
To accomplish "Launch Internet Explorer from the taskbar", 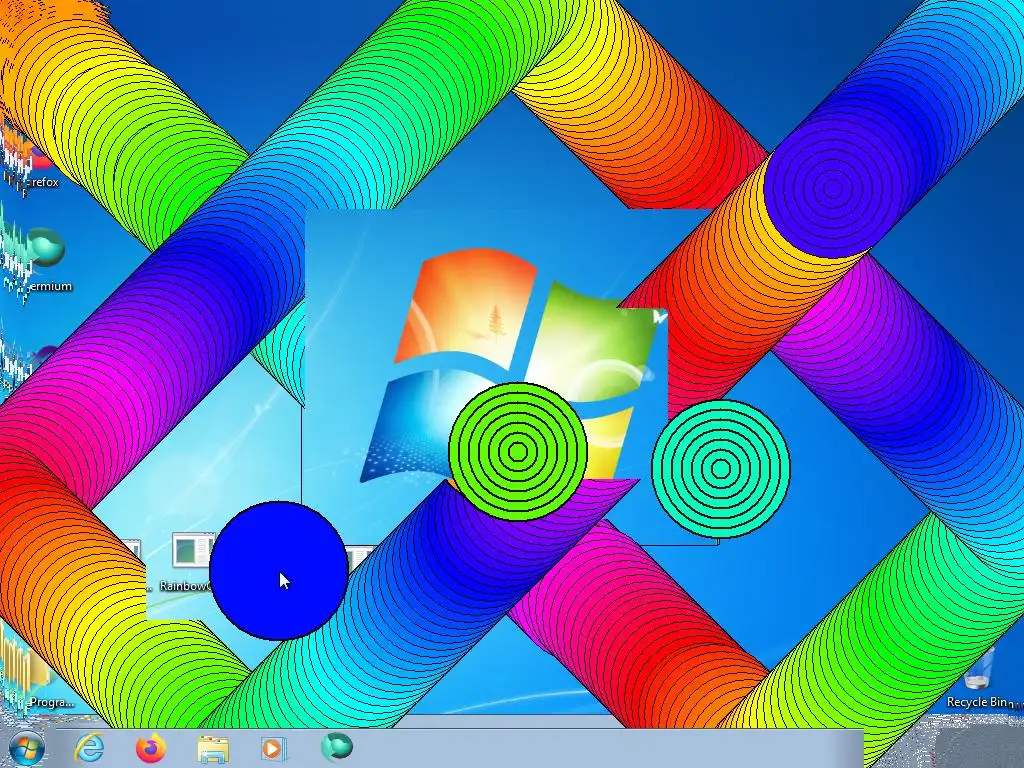I will tap(89, 748).
